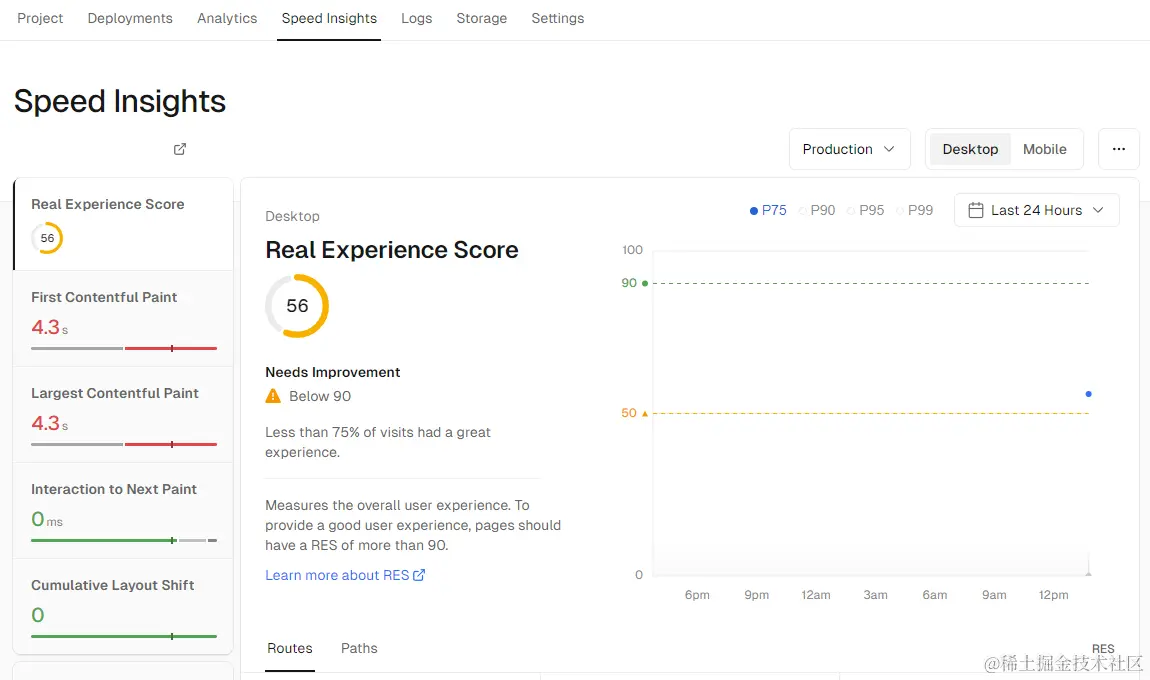Viewport: 1150px width, 680px height.
Task: Click the blue data point on the chart
Action: [1088, 394]
